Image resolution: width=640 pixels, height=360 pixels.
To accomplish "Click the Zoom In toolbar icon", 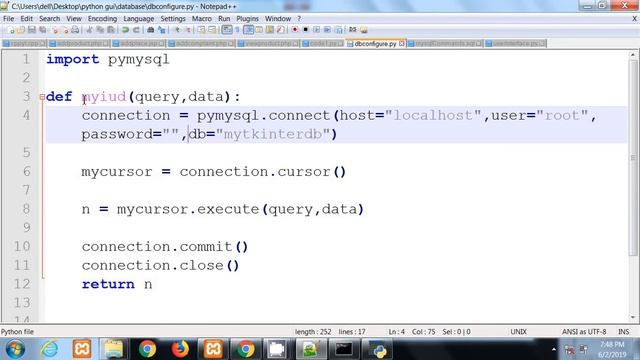I will (177, 30).
